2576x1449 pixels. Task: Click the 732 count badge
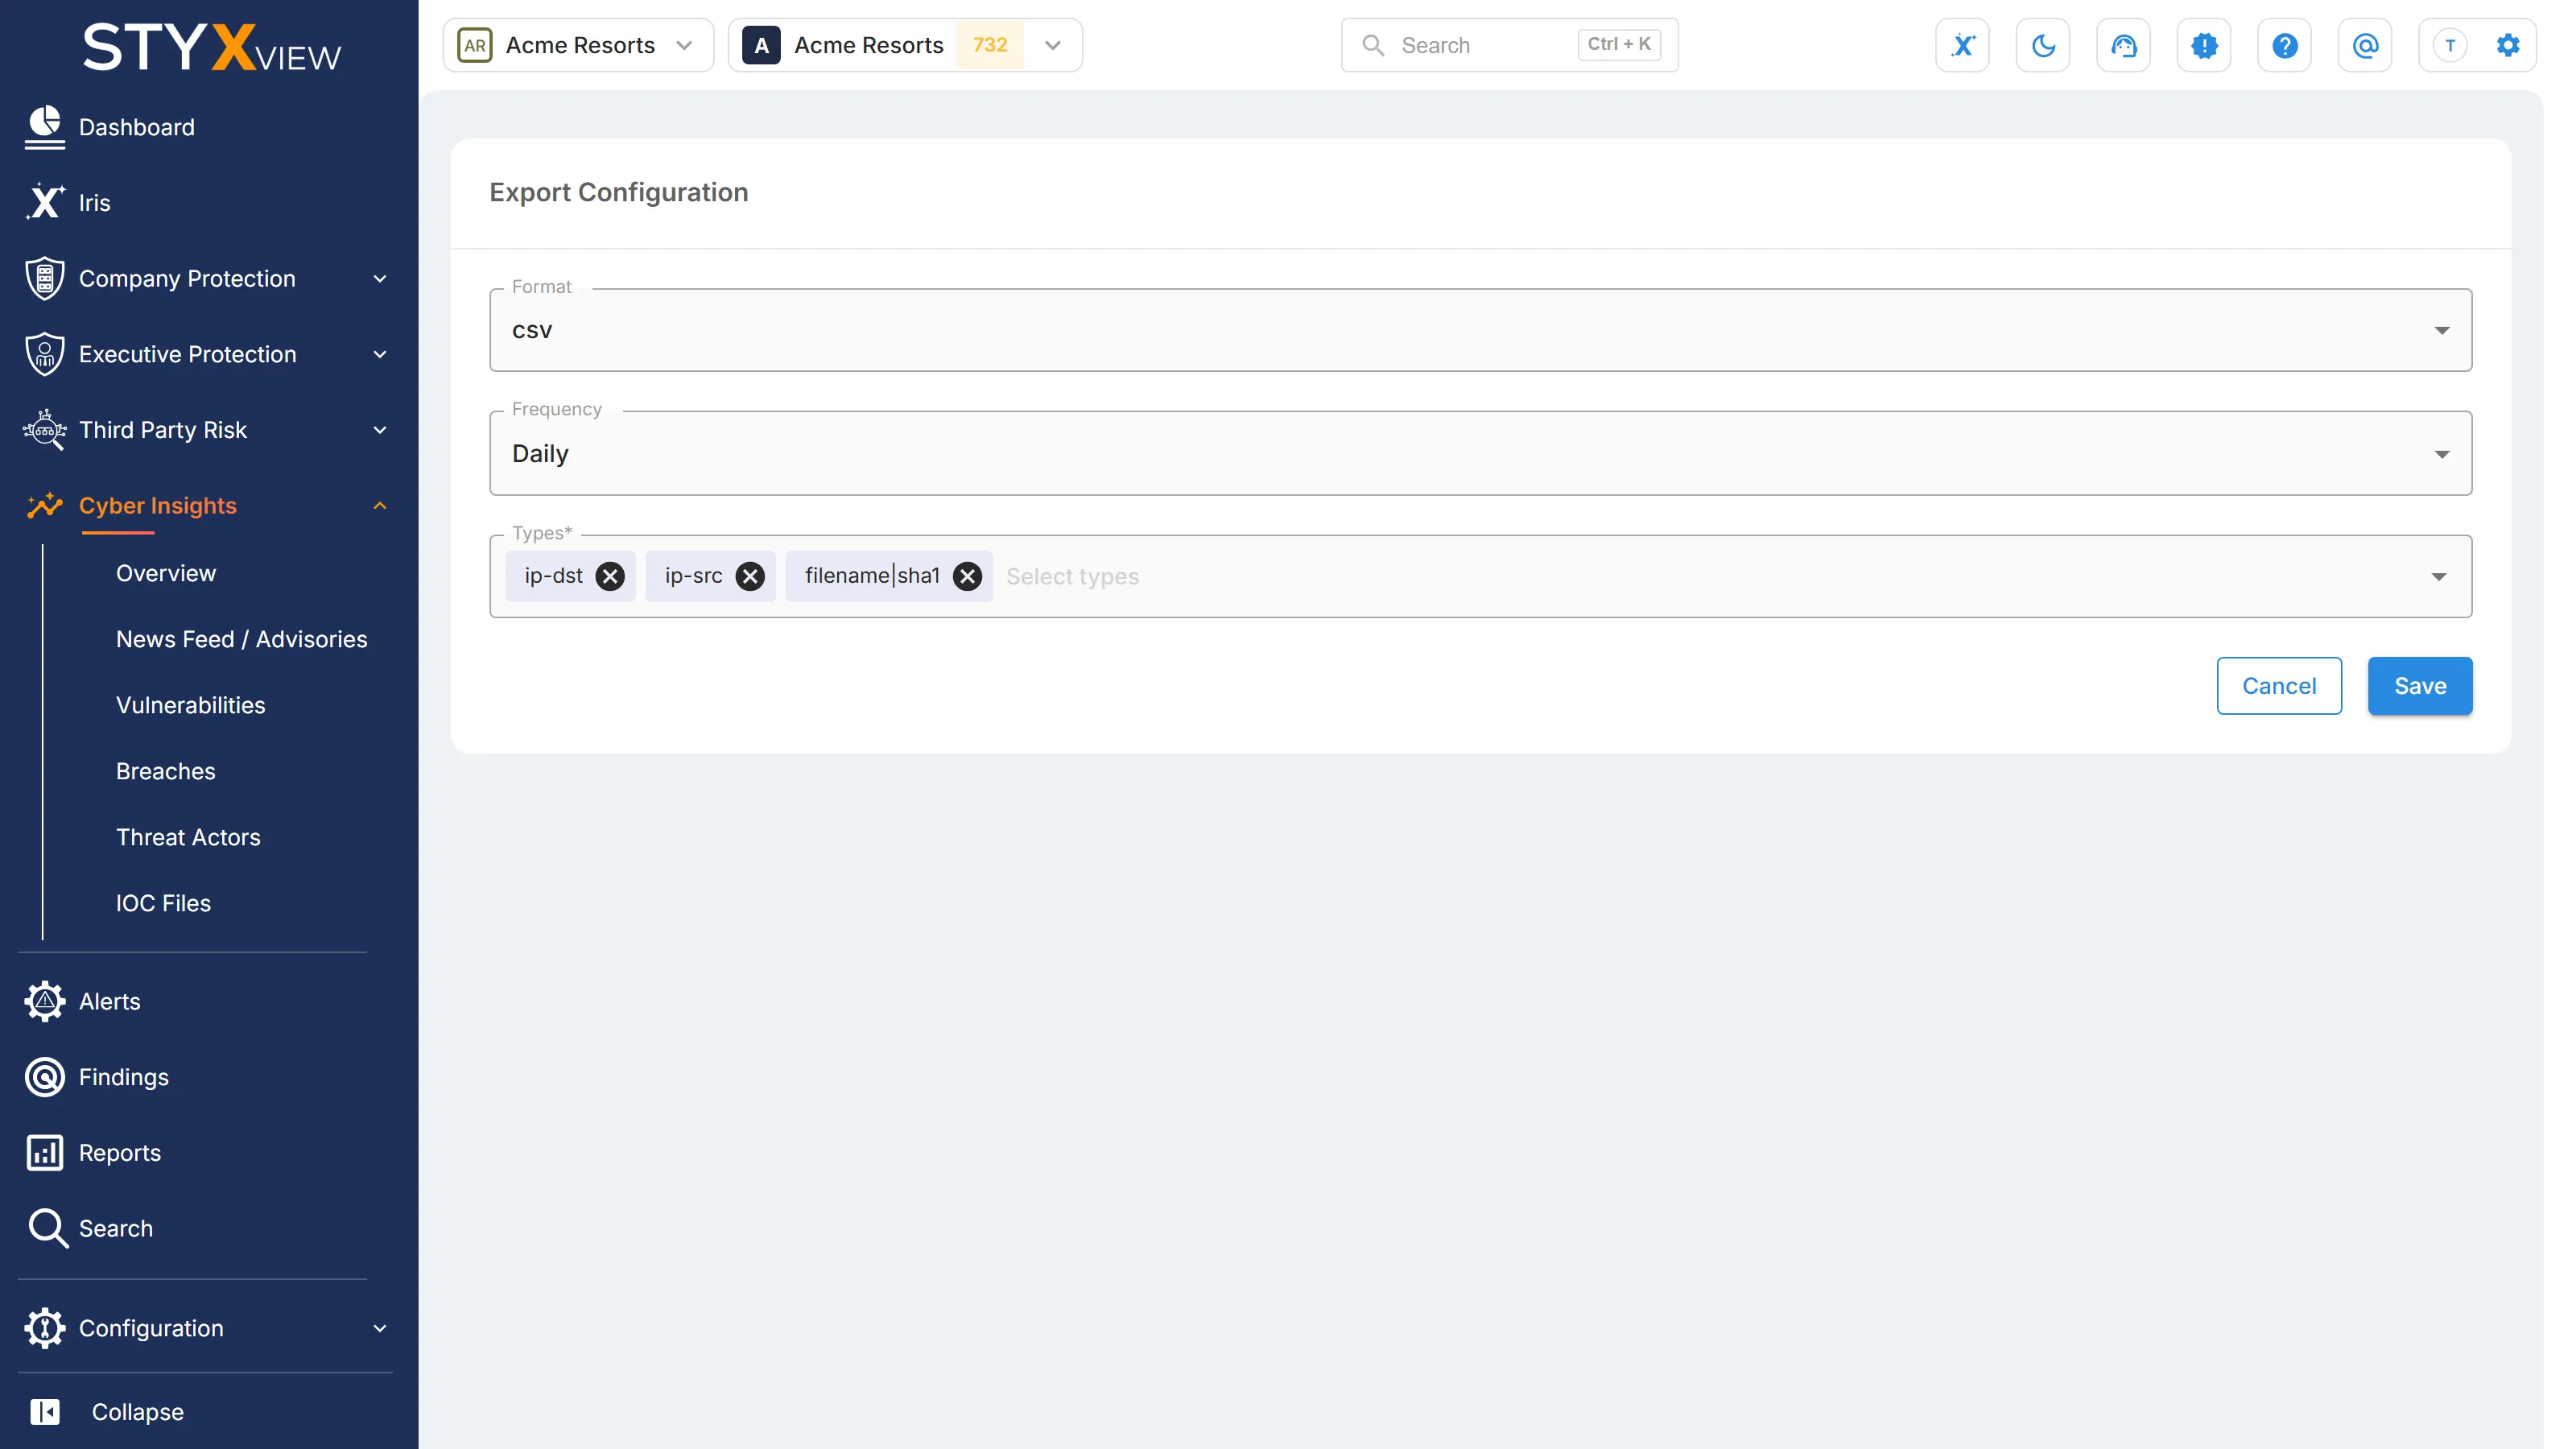(x=989, y=45)
